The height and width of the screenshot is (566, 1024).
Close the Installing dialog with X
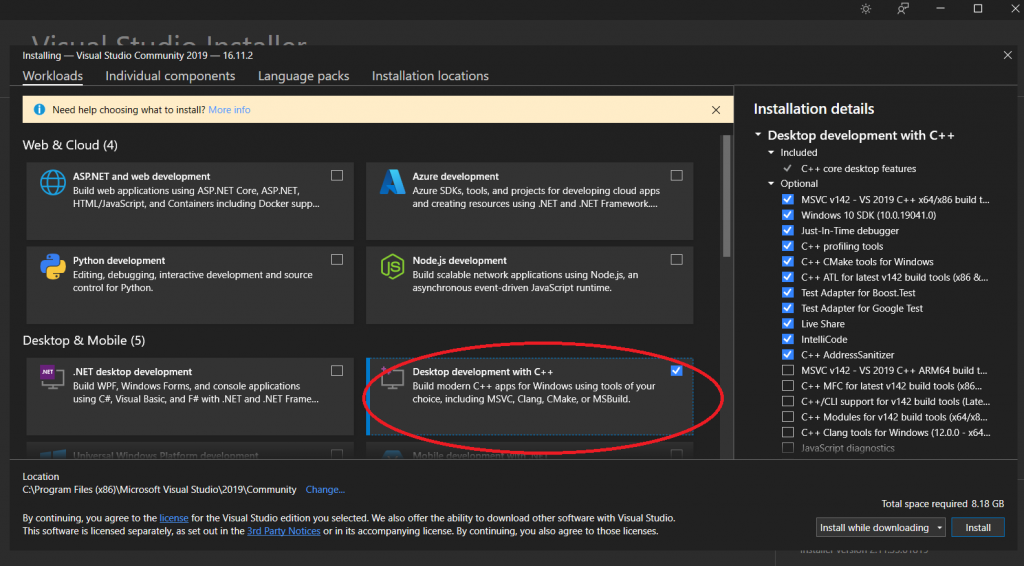pos(1007,55)
